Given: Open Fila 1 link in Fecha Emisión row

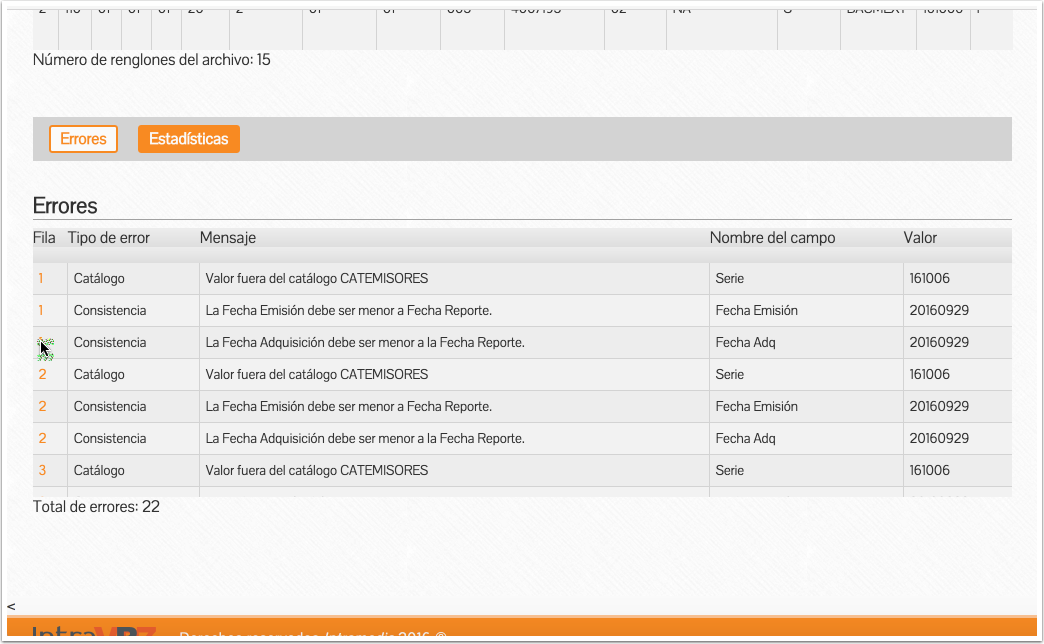Looking at the screenshot, I should pyautogui.click(x=41, y=311).
